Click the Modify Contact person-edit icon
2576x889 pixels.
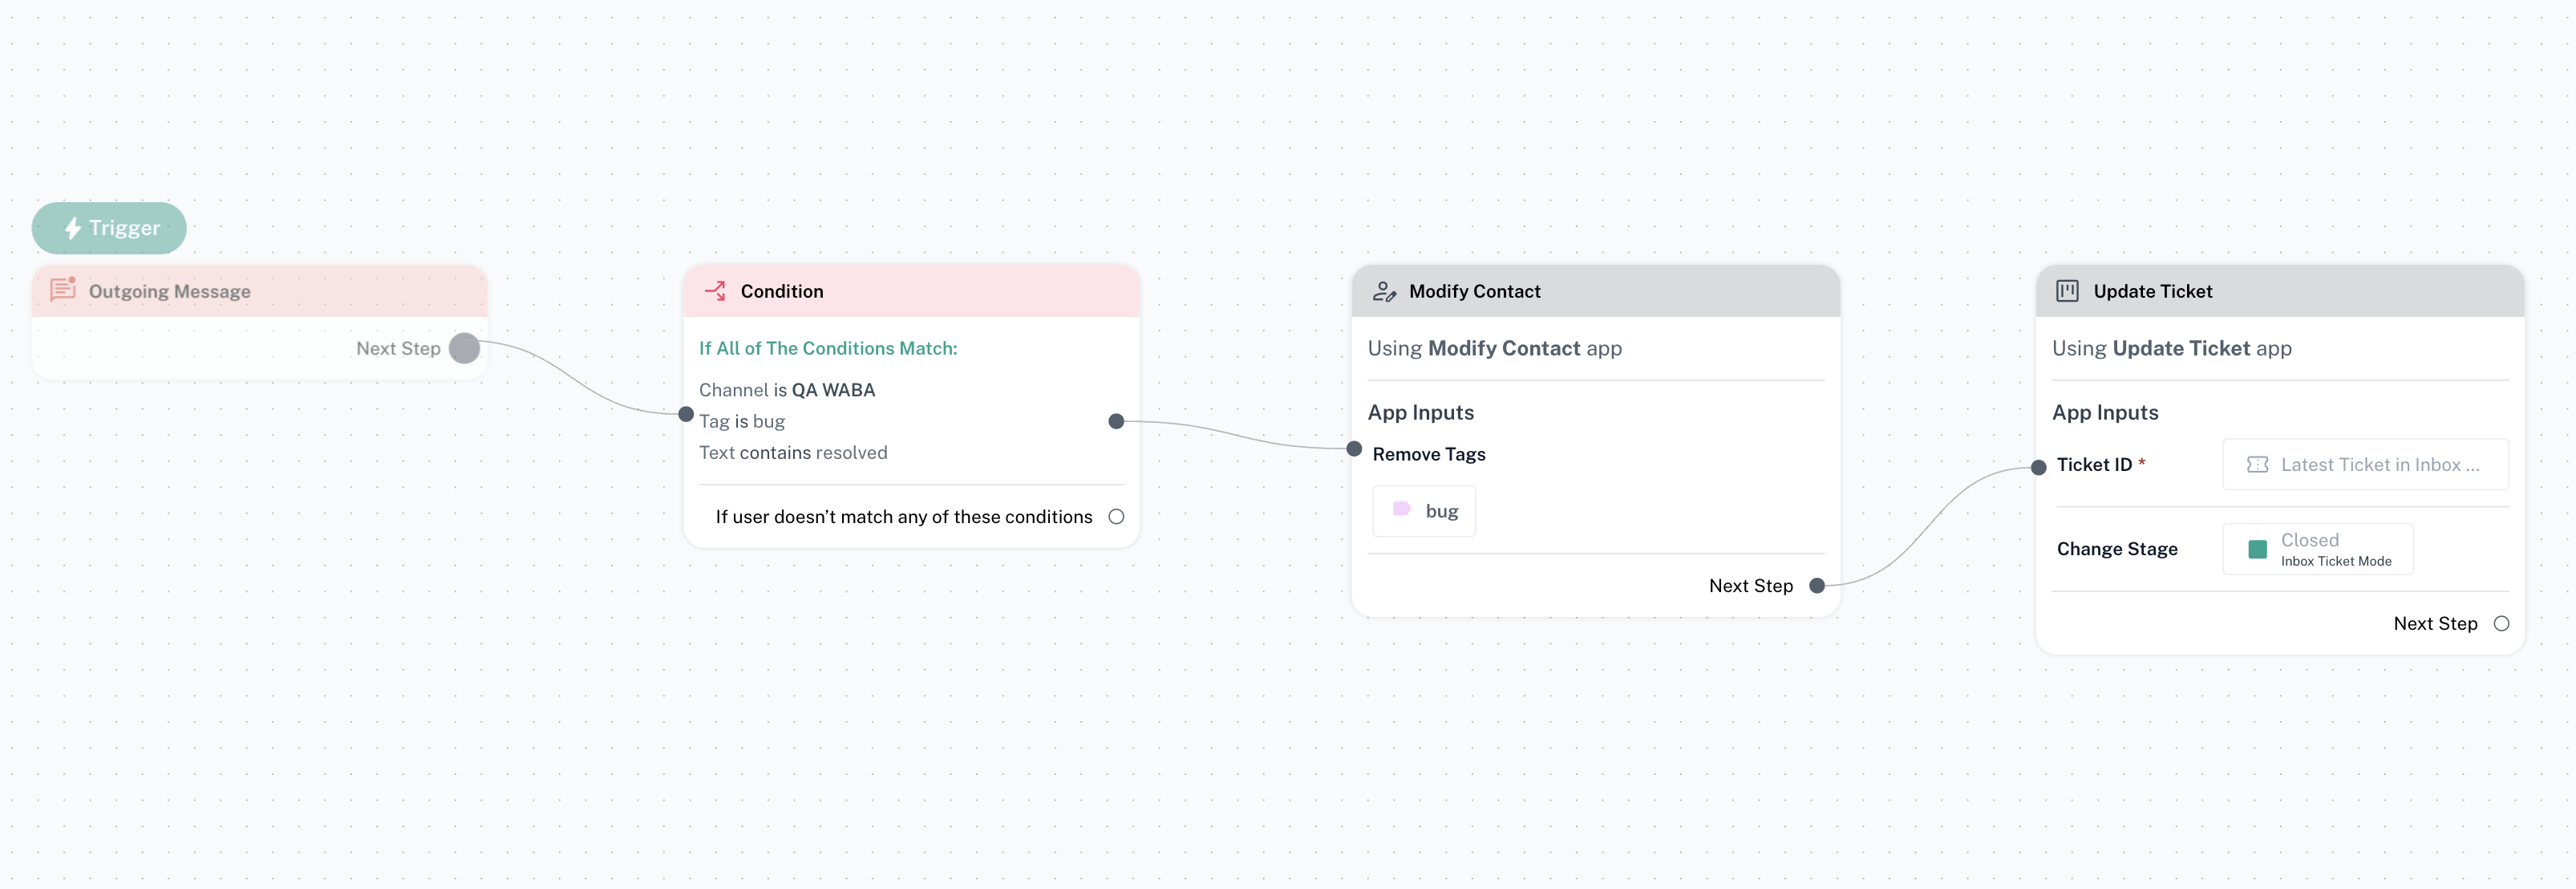click(x=1384, y=291)
